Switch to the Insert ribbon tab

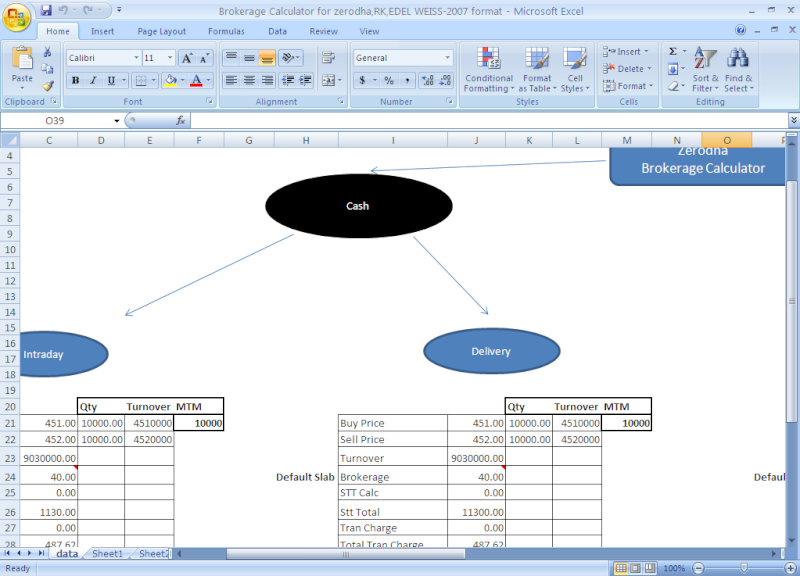(x=102, y=31)
